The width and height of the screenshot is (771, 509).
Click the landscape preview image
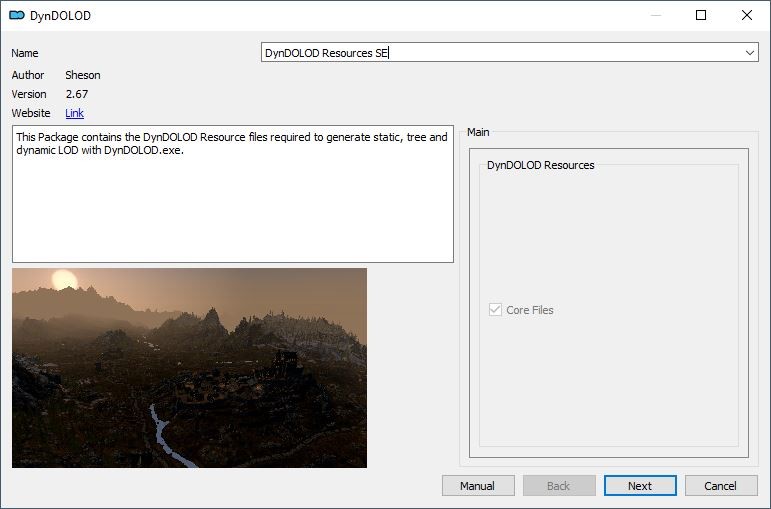(x=189, y=368)
